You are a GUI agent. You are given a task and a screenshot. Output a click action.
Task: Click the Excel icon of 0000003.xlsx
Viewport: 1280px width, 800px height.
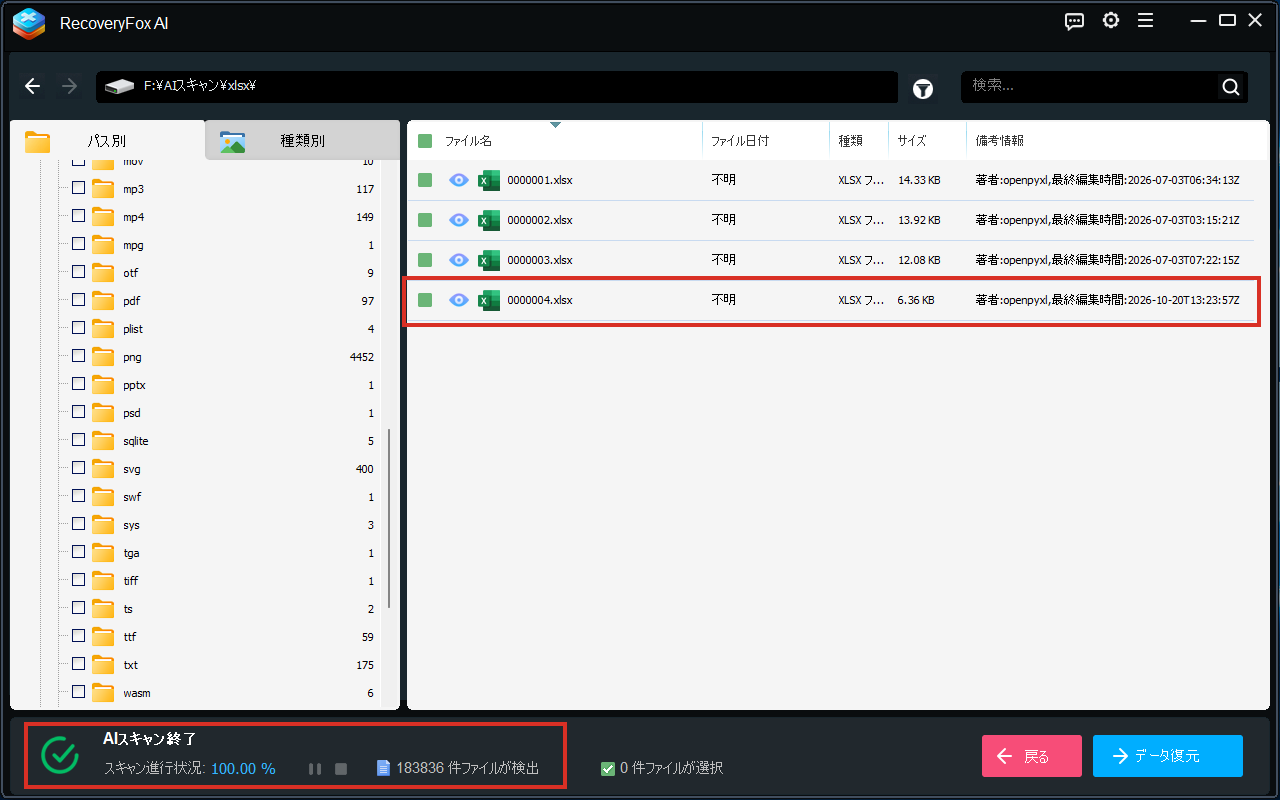click(x=489, y=260)
